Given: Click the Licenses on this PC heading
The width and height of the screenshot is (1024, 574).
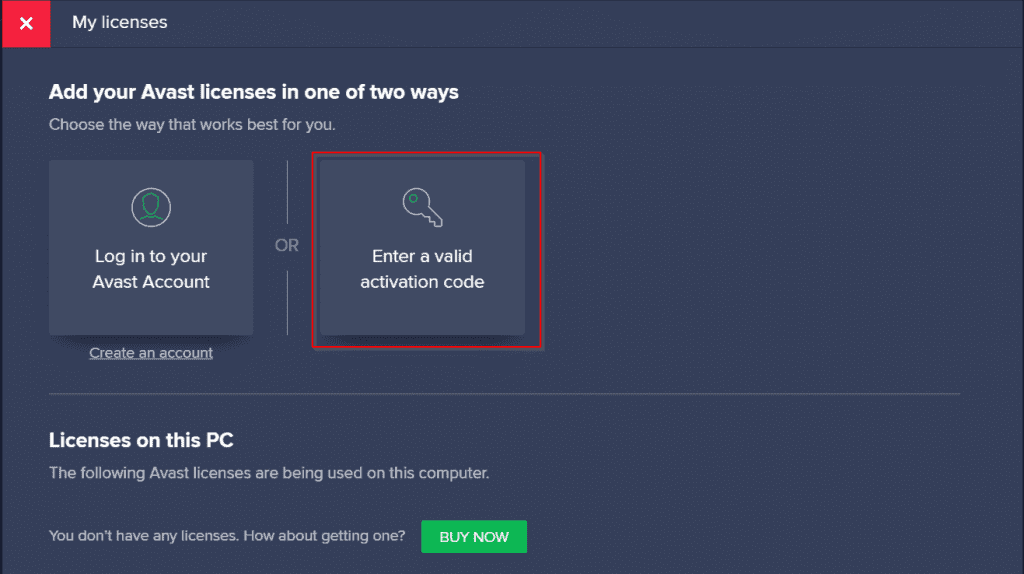Looking at the screenshot, I should [141, 440].
